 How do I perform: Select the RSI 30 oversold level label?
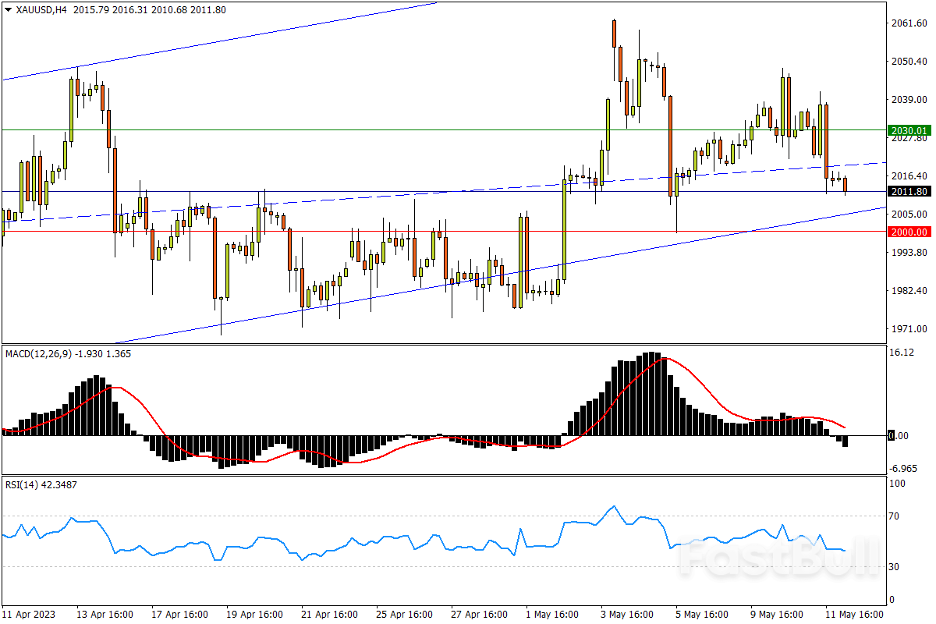pos(896,567)
